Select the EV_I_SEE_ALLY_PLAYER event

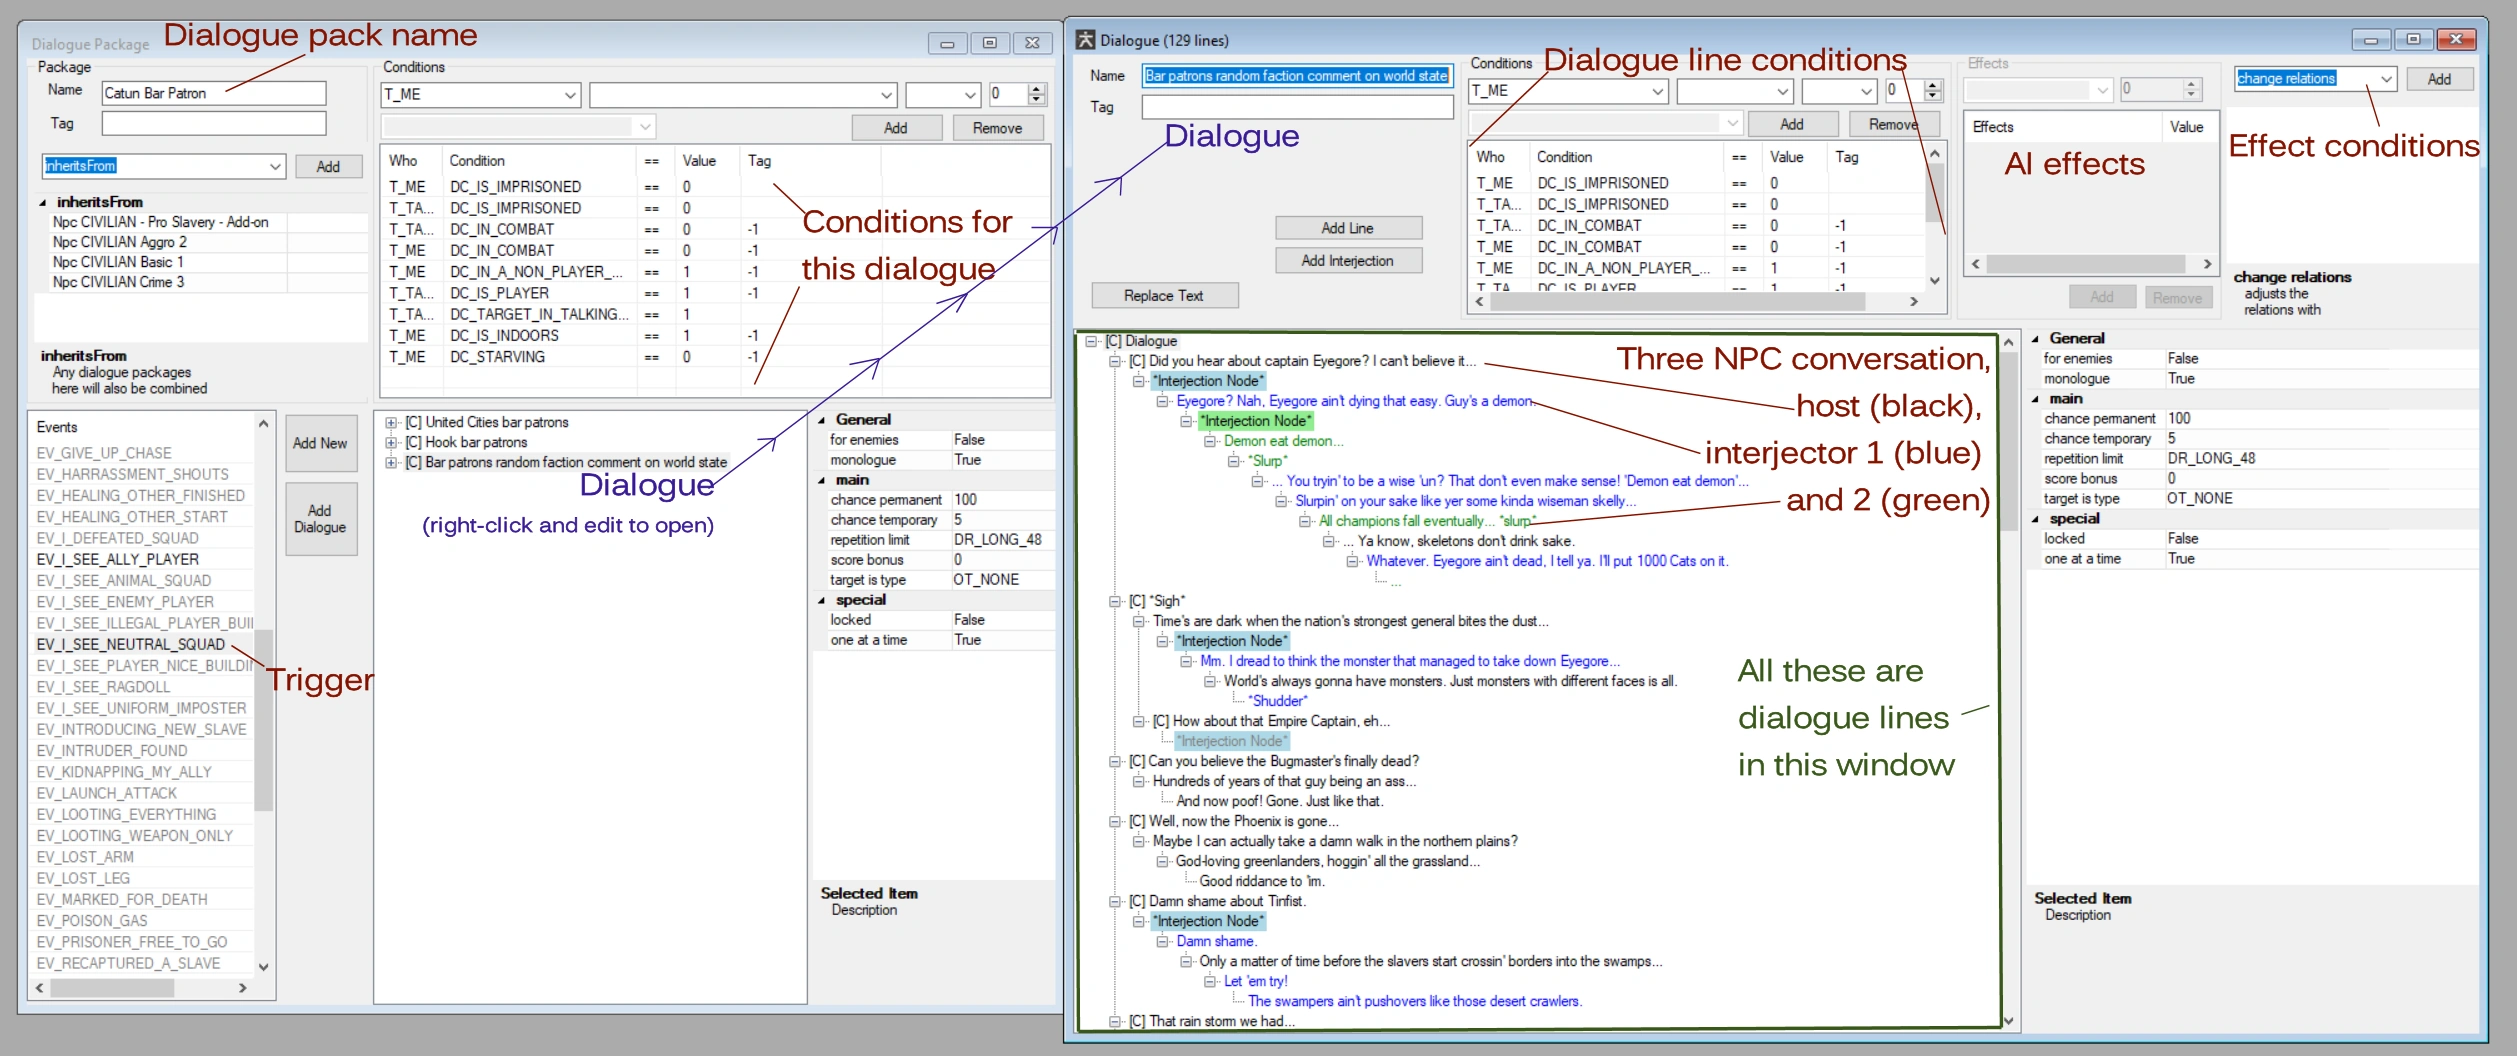pos(118,560)
